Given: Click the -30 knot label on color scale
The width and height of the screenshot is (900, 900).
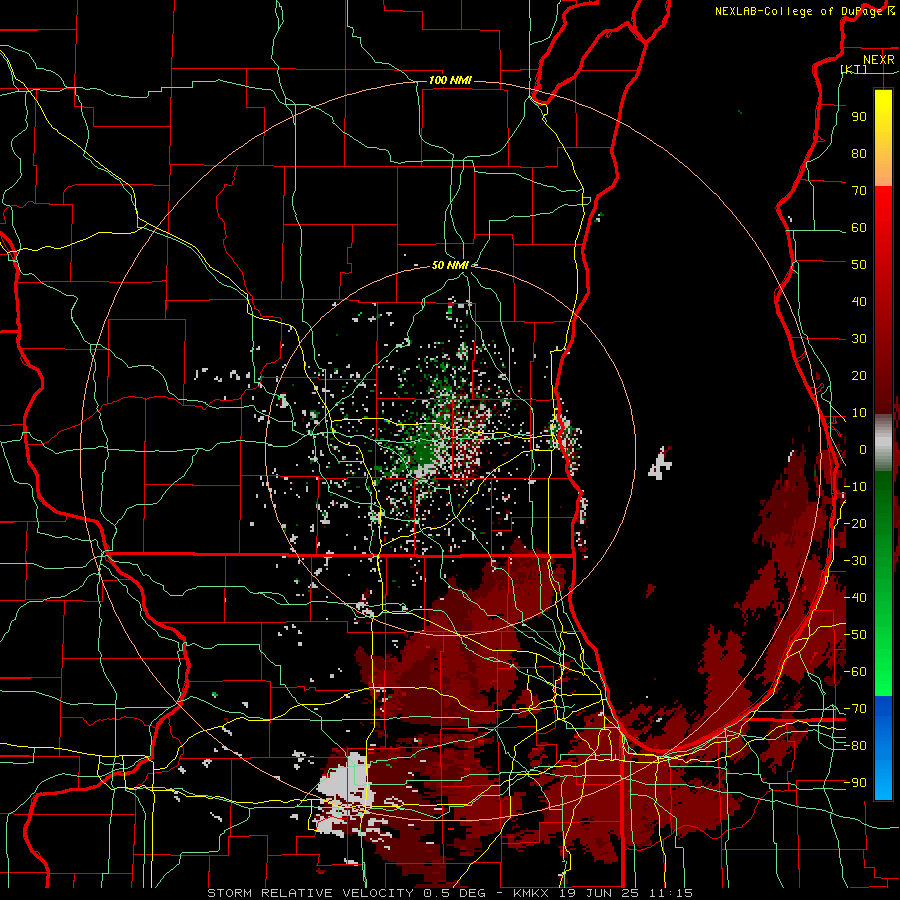Looking at the screenshot, I should click(855, 560).
